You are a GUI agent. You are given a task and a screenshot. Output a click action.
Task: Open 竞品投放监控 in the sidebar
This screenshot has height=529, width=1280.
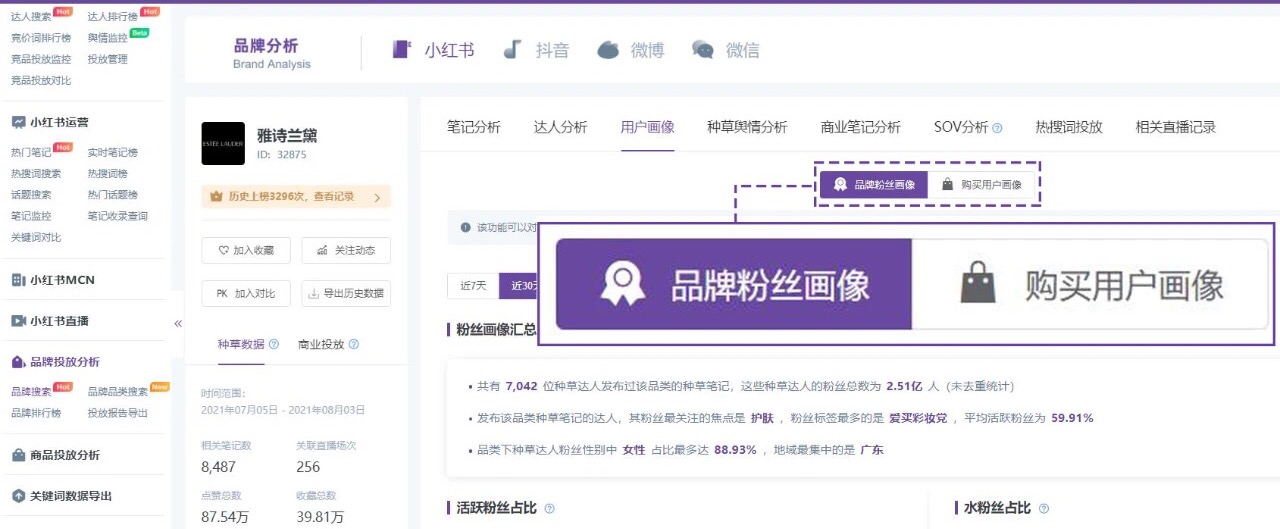tap(41, 59)
